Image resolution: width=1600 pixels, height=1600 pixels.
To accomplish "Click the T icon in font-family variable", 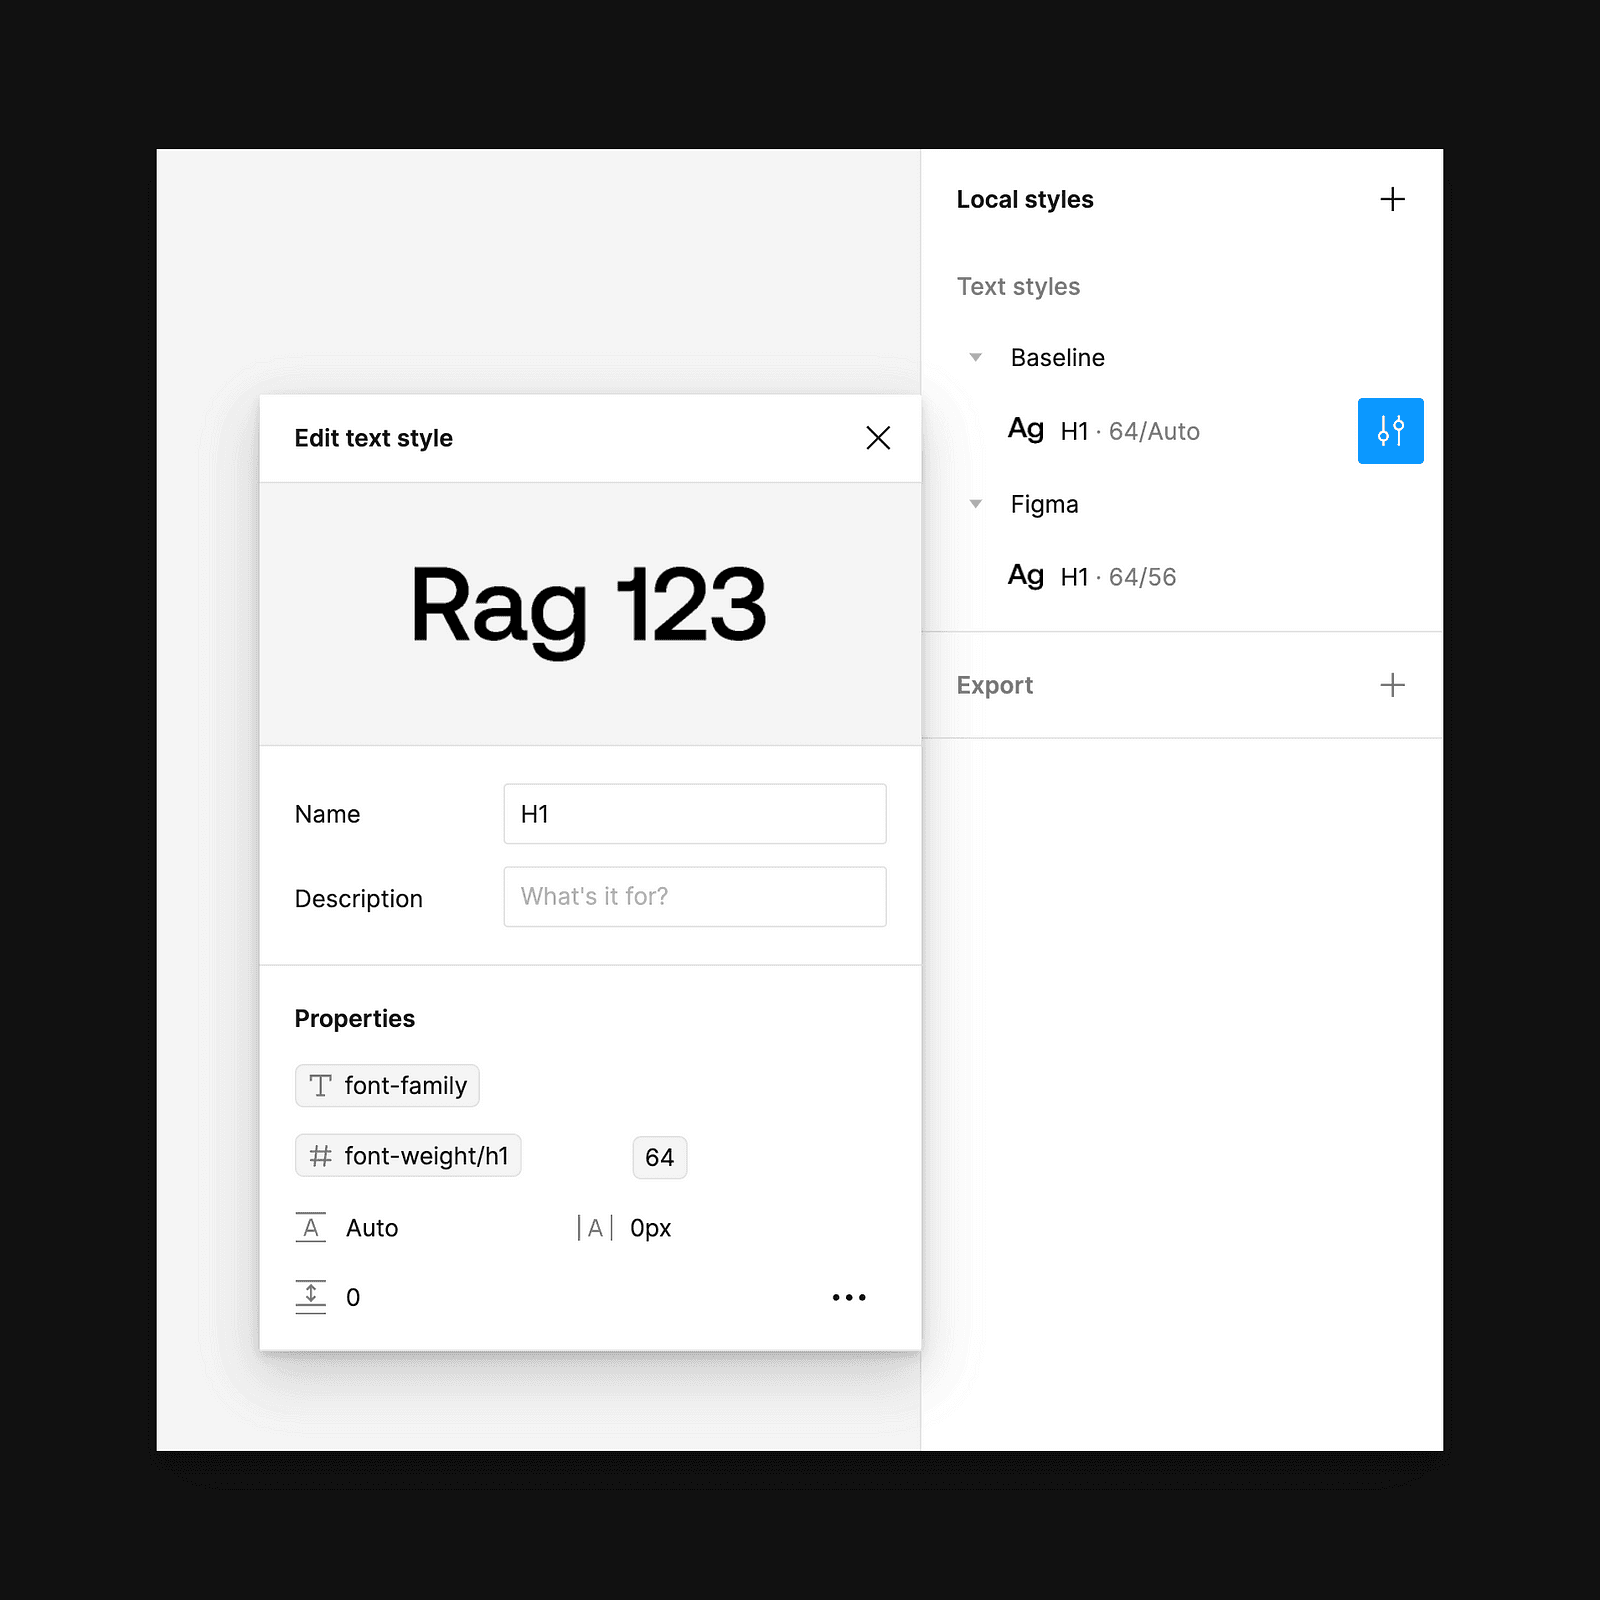I will click(321, 1086).
